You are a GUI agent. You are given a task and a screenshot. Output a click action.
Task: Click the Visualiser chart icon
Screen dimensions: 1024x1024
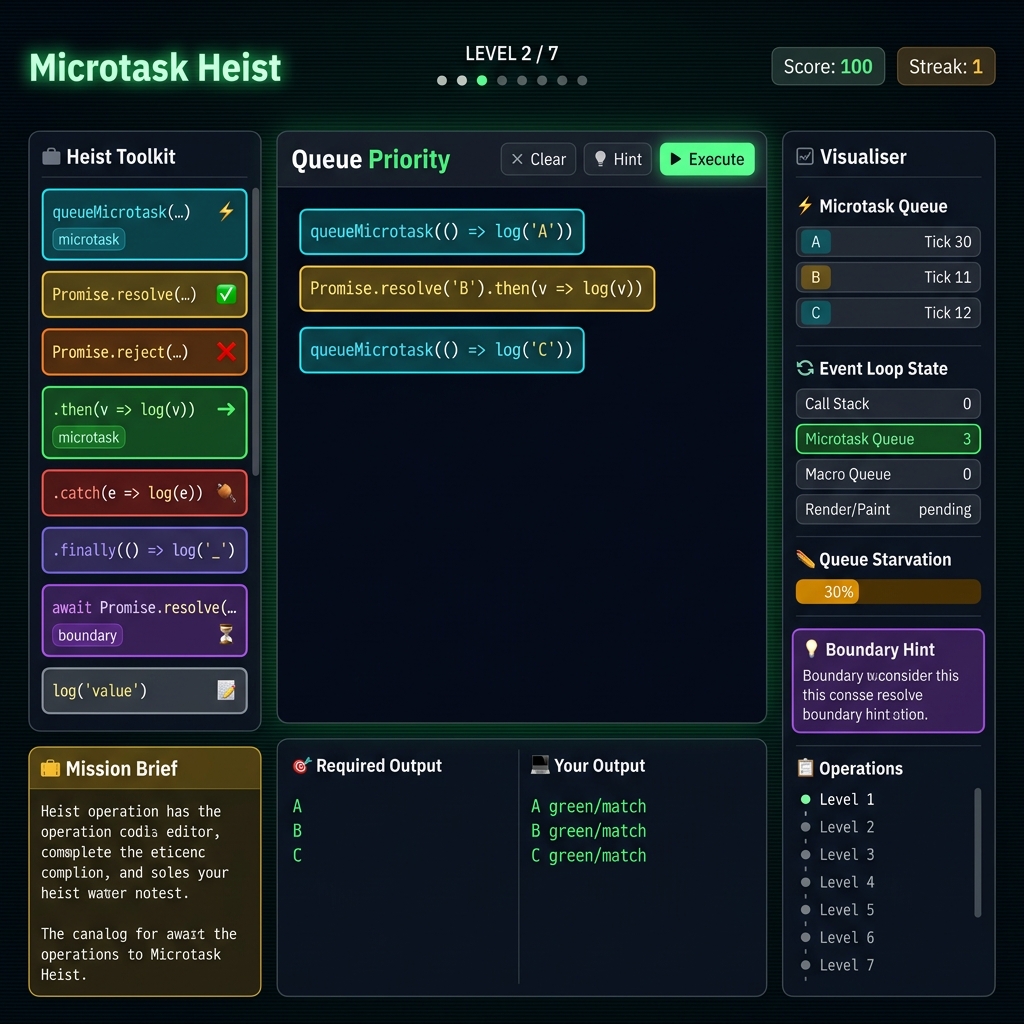click(x=805, y=157)
